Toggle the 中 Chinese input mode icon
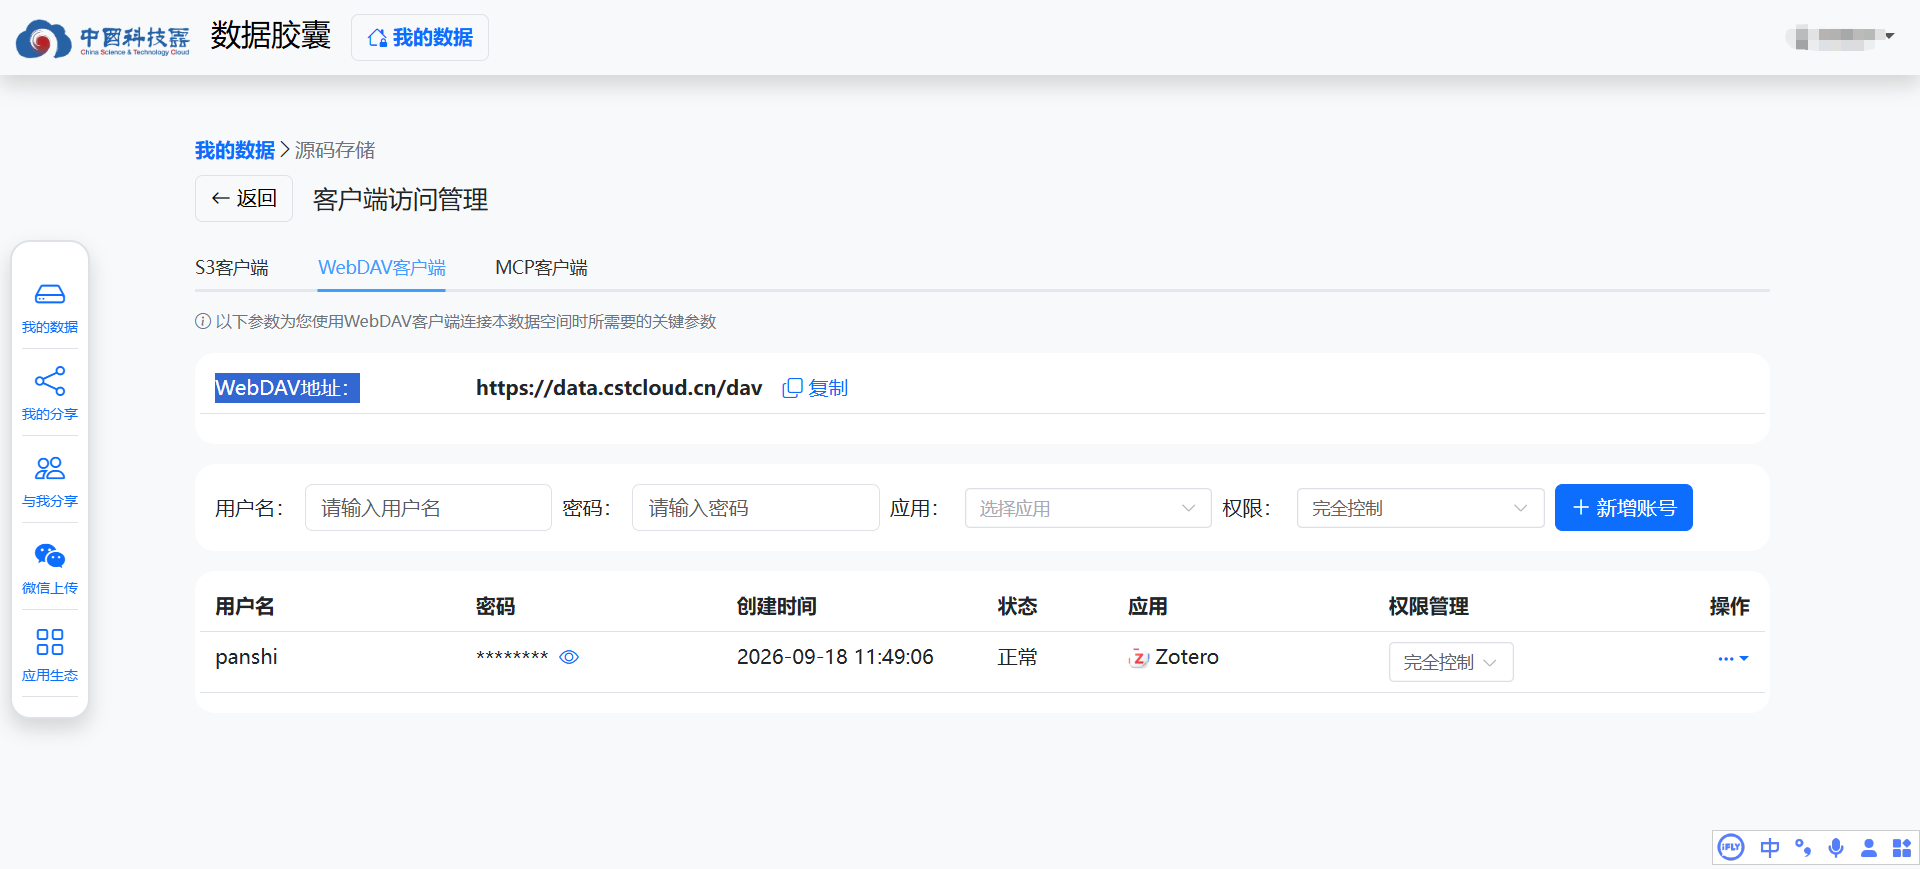This screenshot has width=1920, height=869. pyautogui.click(x=1770, y=848)
